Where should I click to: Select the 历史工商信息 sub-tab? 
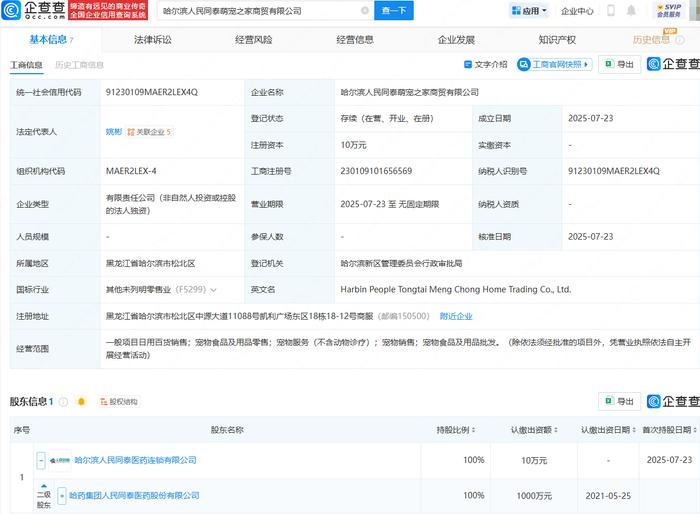tap(79, 65)
